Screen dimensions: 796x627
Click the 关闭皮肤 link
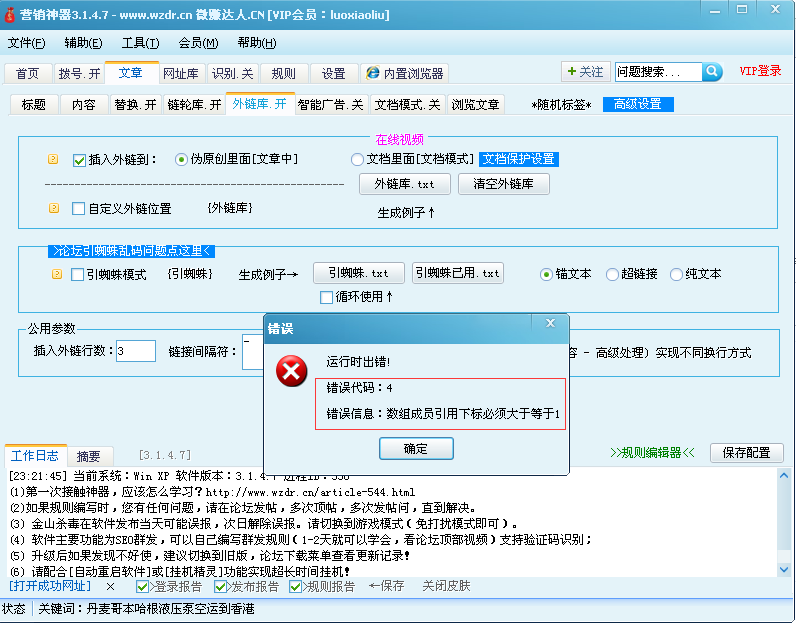pyautogui.click(x=447, y=586)
